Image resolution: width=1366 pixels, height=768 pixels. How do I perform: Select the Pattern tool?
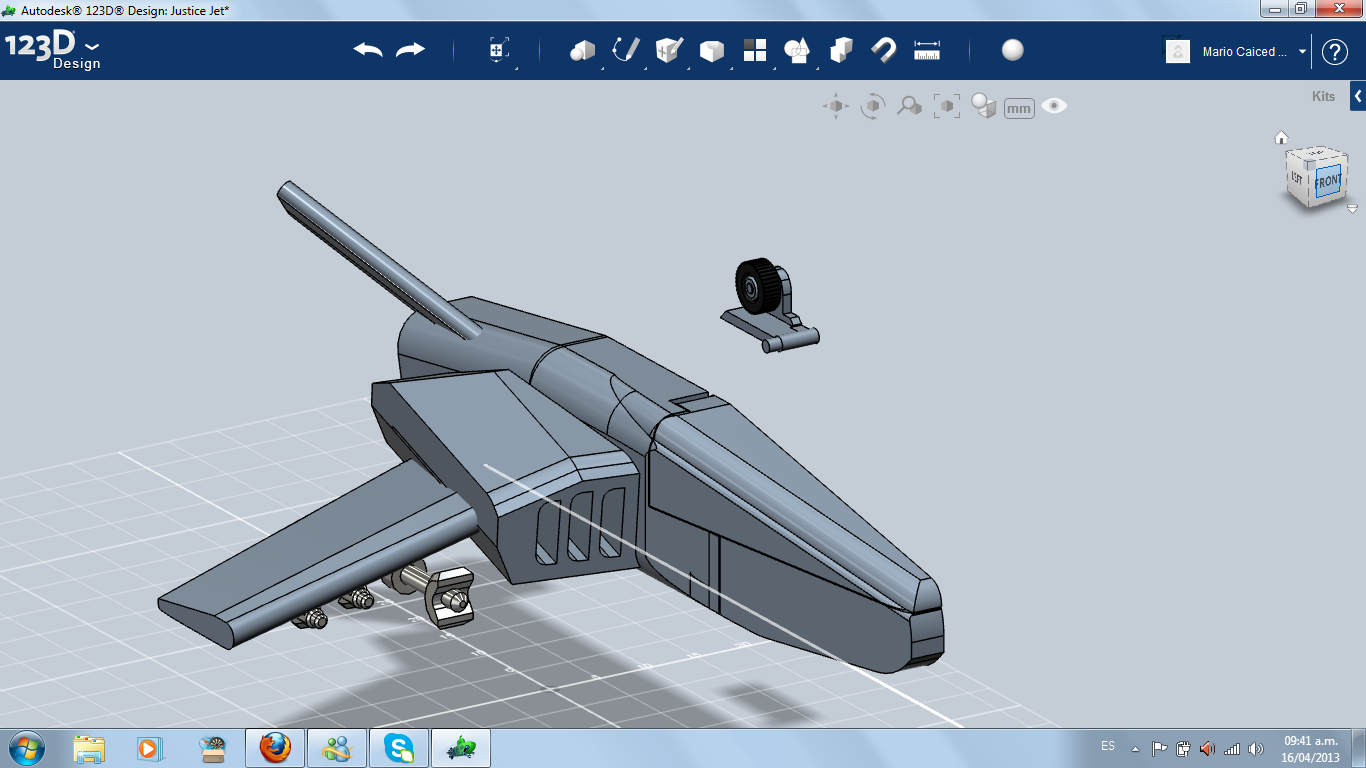(755, 50)
